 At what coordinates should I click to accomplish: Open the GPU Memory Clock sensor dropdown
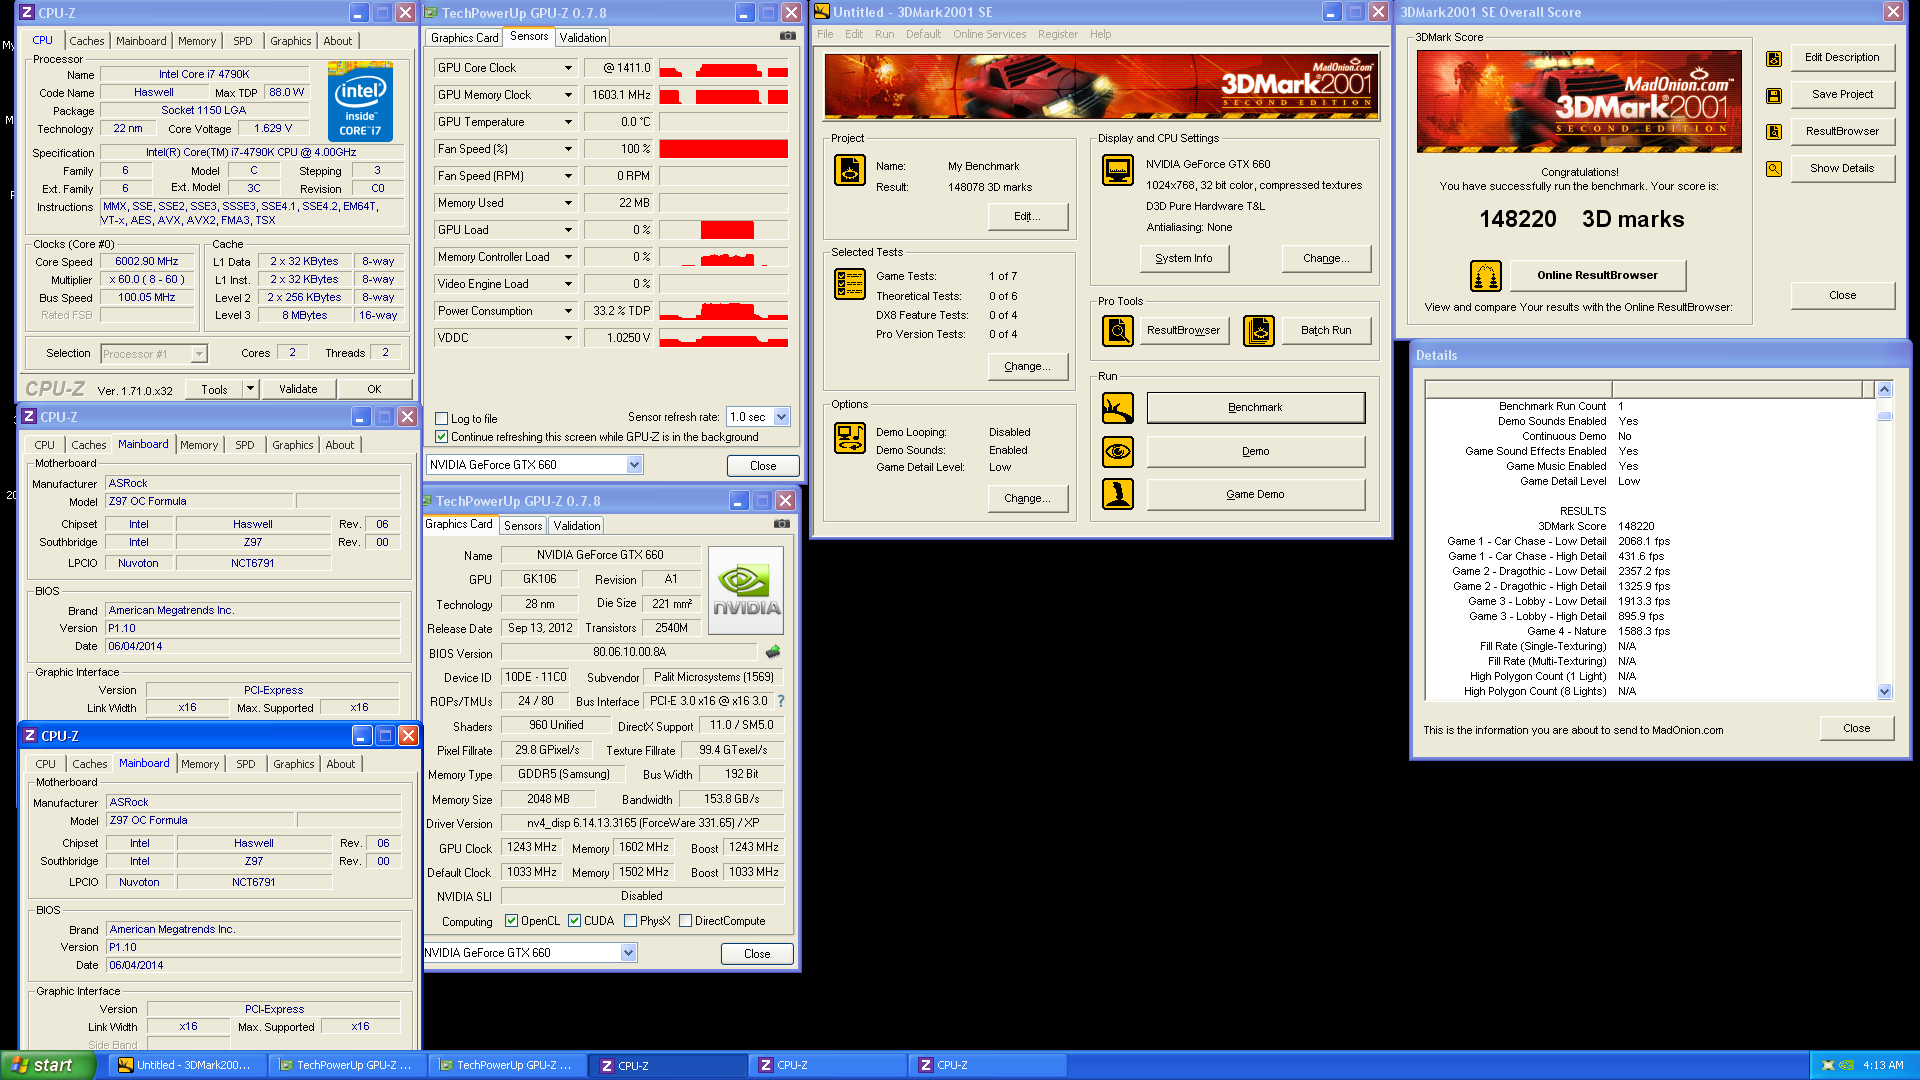pos(568,95)
